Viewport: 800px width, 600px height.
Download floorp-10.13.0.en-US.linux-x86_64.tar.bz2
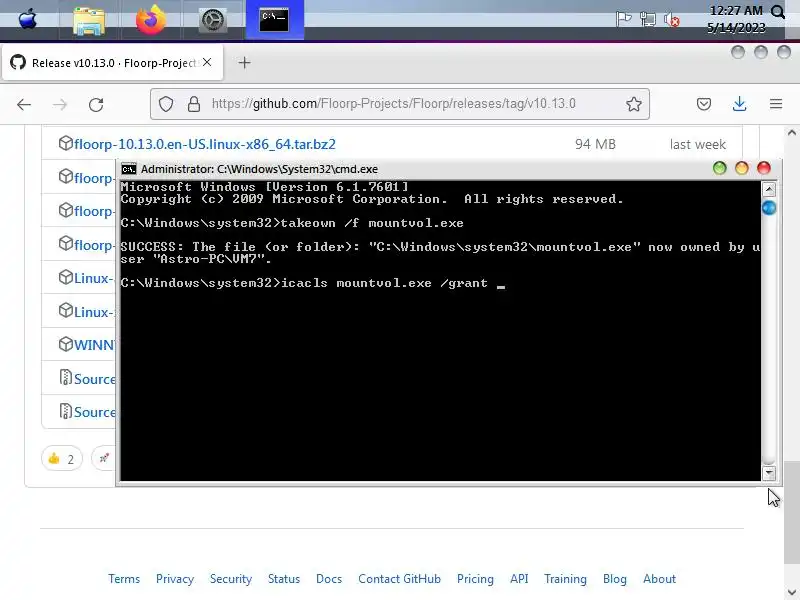pos(205,144)
